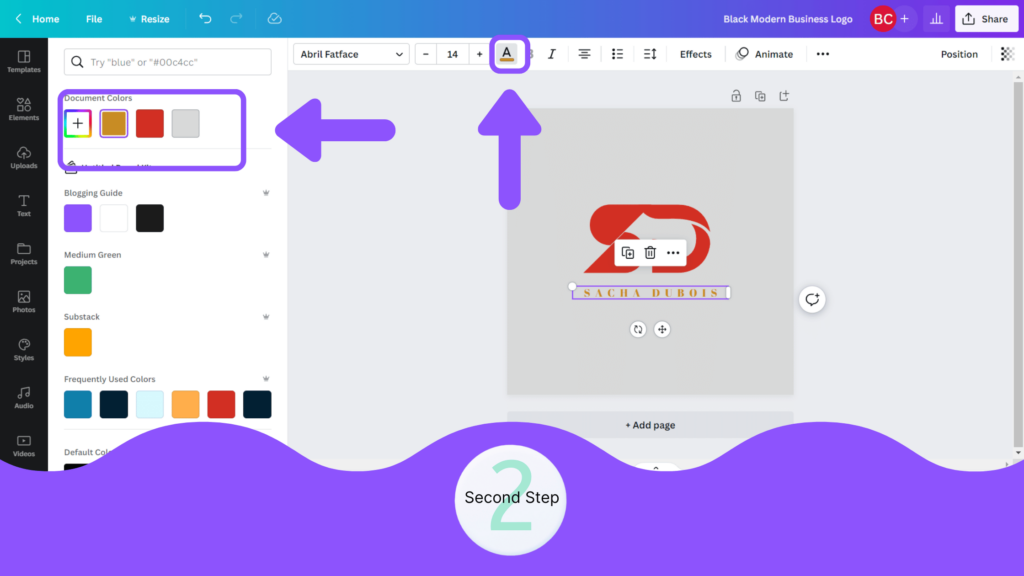Delete selected element with trash icon
The height and width of the screenshot is (576, 1024).
pyautogui.click(x=650, y=253)
